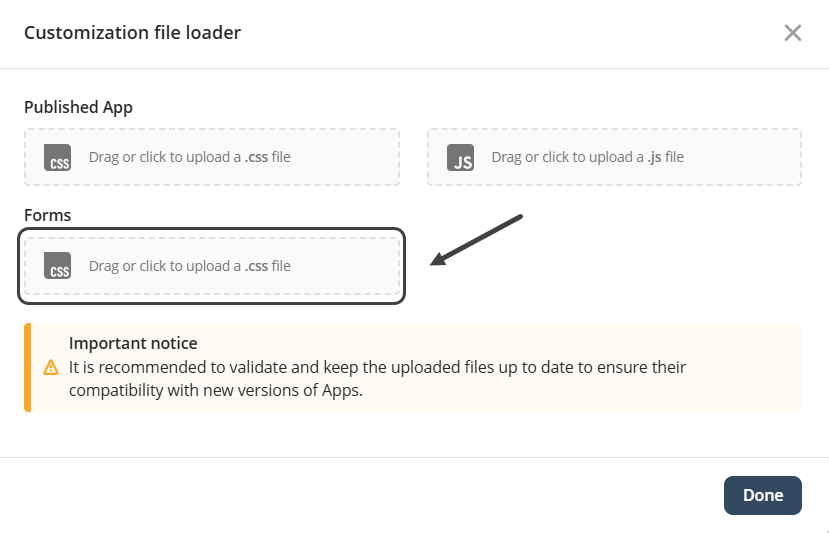The width and height of the screenshot is (829, 533).
Task: Click the Forms .css upload text
Action: [190, 266]
